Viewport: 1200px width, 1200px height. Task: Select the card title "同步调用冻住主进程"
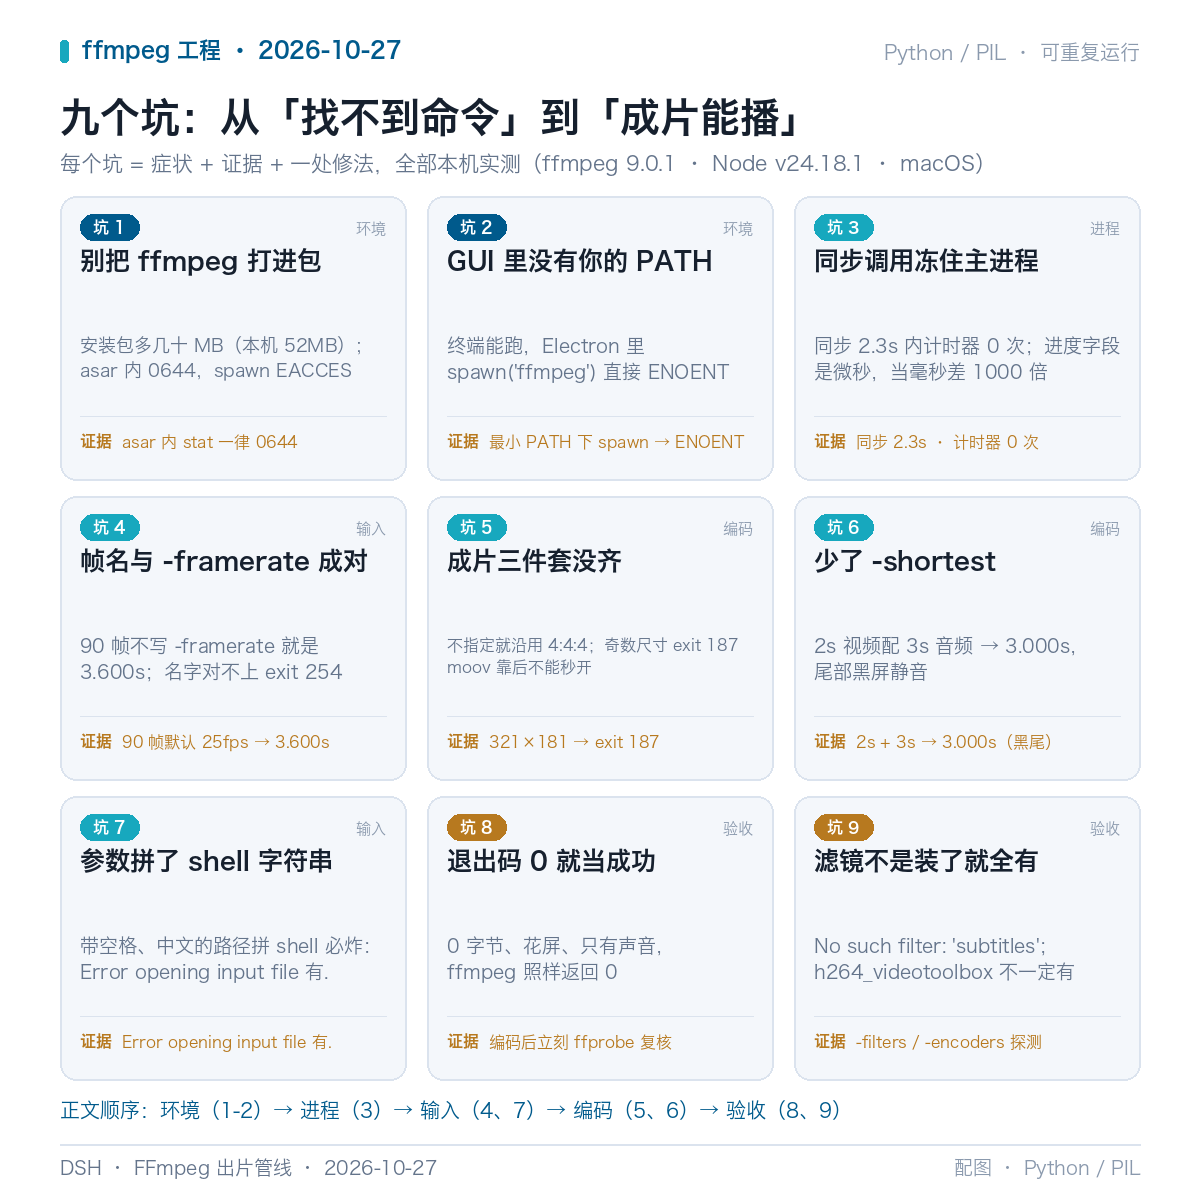(927, 262)
